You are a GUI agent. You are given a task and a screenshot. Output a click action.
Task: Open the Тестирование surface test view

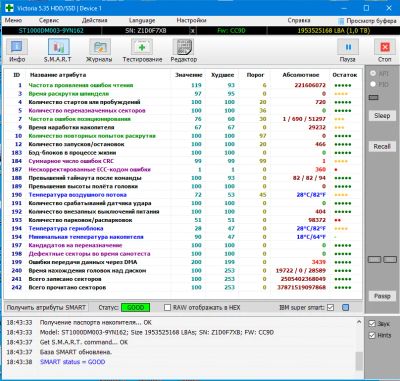point(142,51)
